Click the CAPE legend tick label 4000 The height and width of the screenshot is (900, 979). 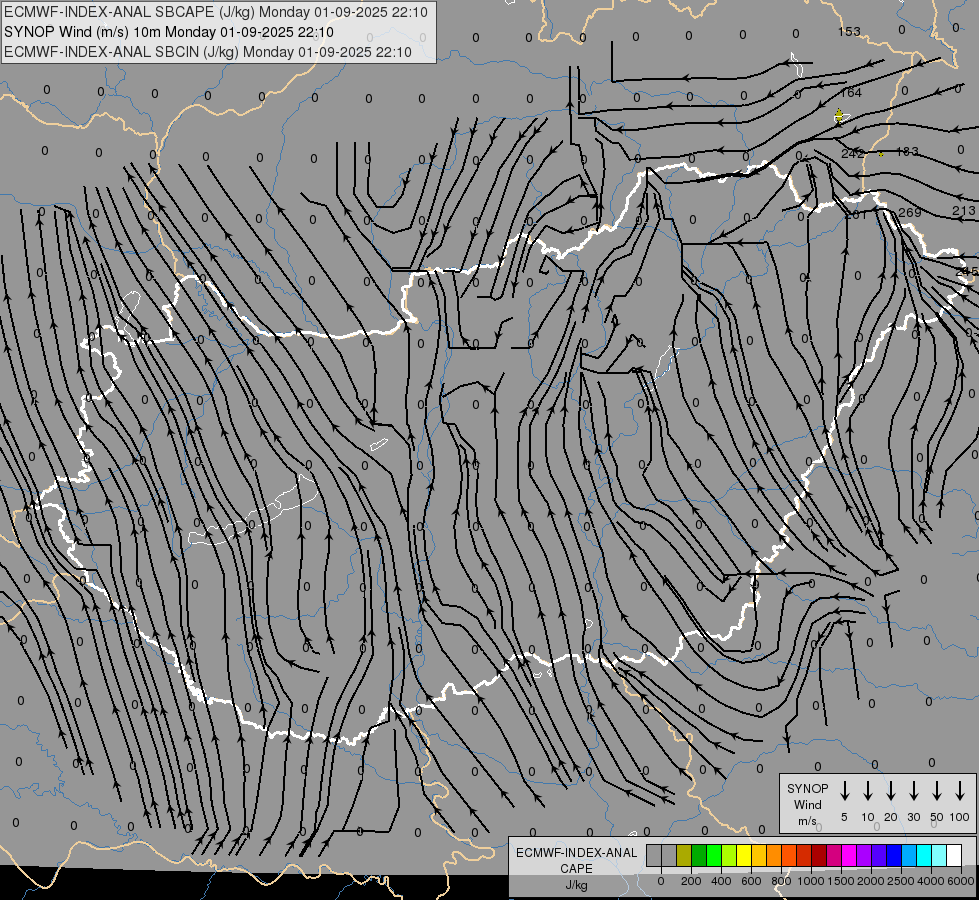pyautogui.click(x=930, y=881)
